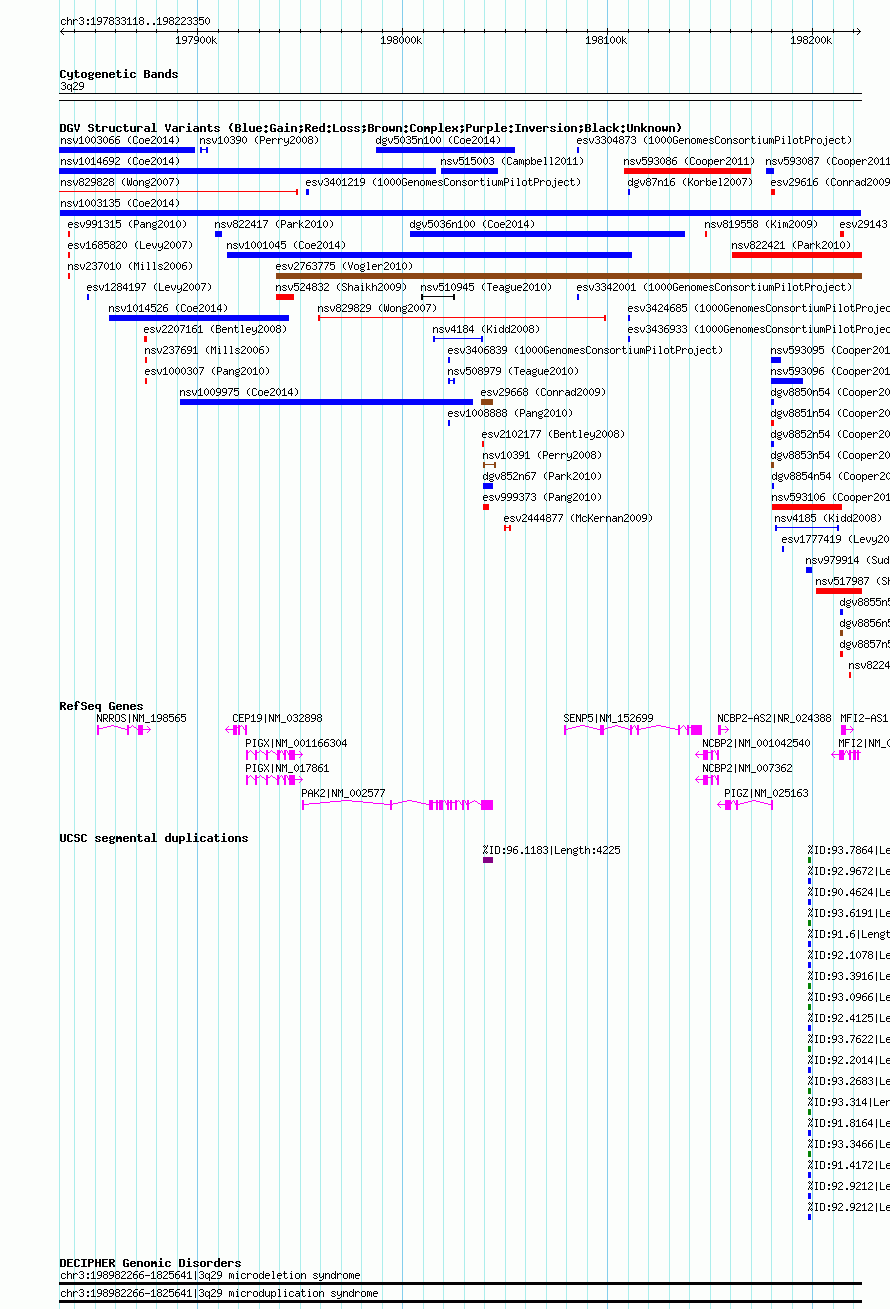This screenshot has width=890, height=1309.
Task: Select the 3q29 microduplication syndrome entry
Action: (x=219, y=1293)
